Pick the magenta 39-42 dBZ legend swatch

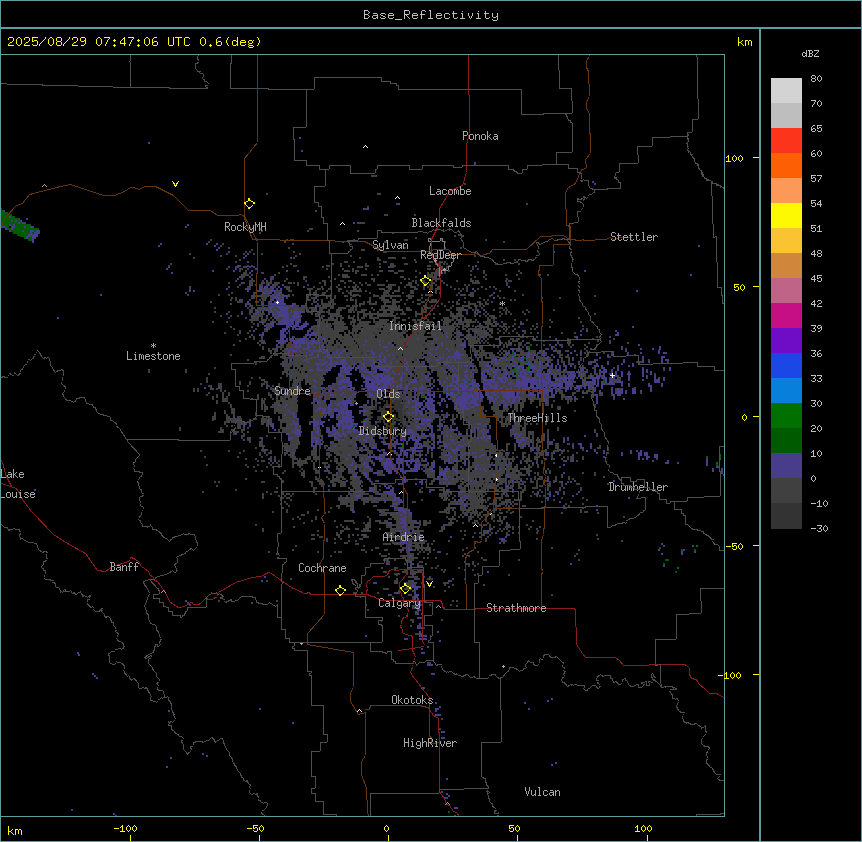tap(786, 315)
